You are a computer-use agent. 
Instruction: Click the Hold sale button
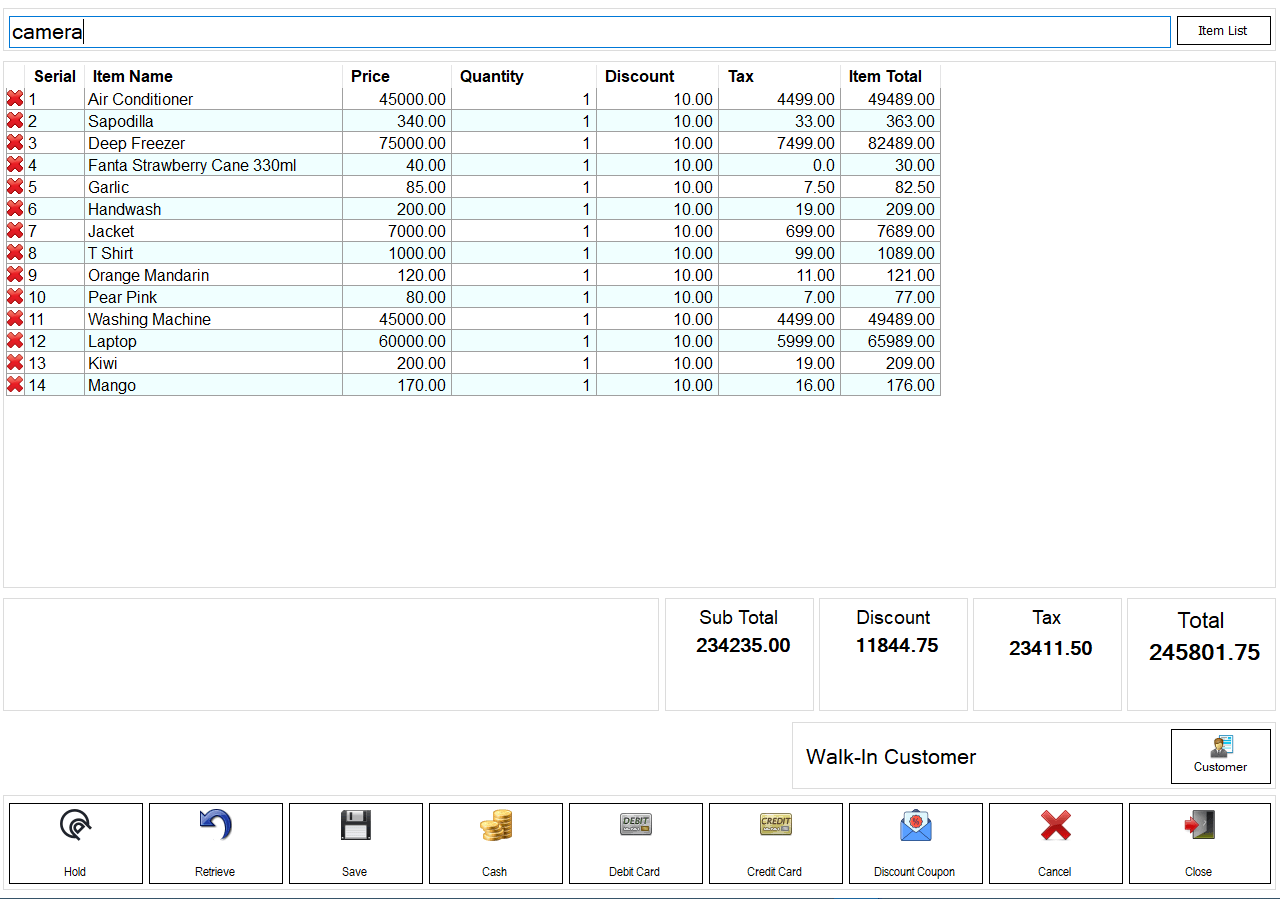click(x=76, y=843)
